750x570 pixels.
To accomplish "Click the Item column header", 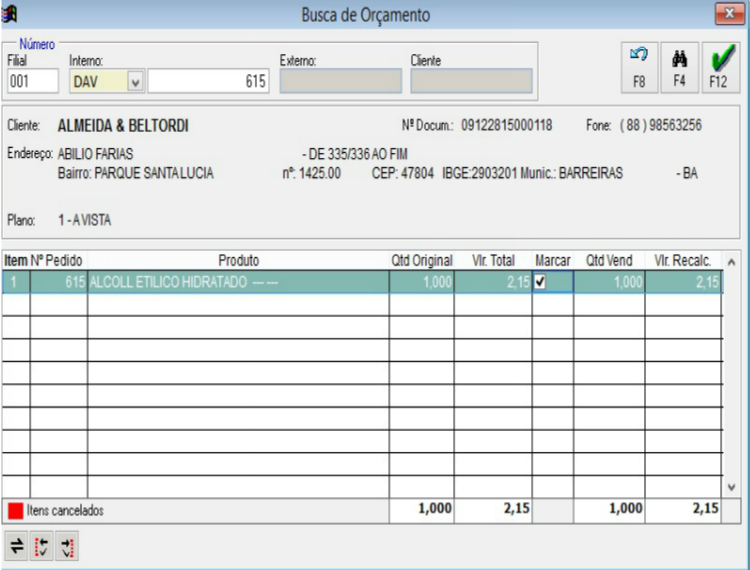I will click(x=16, y=261).
